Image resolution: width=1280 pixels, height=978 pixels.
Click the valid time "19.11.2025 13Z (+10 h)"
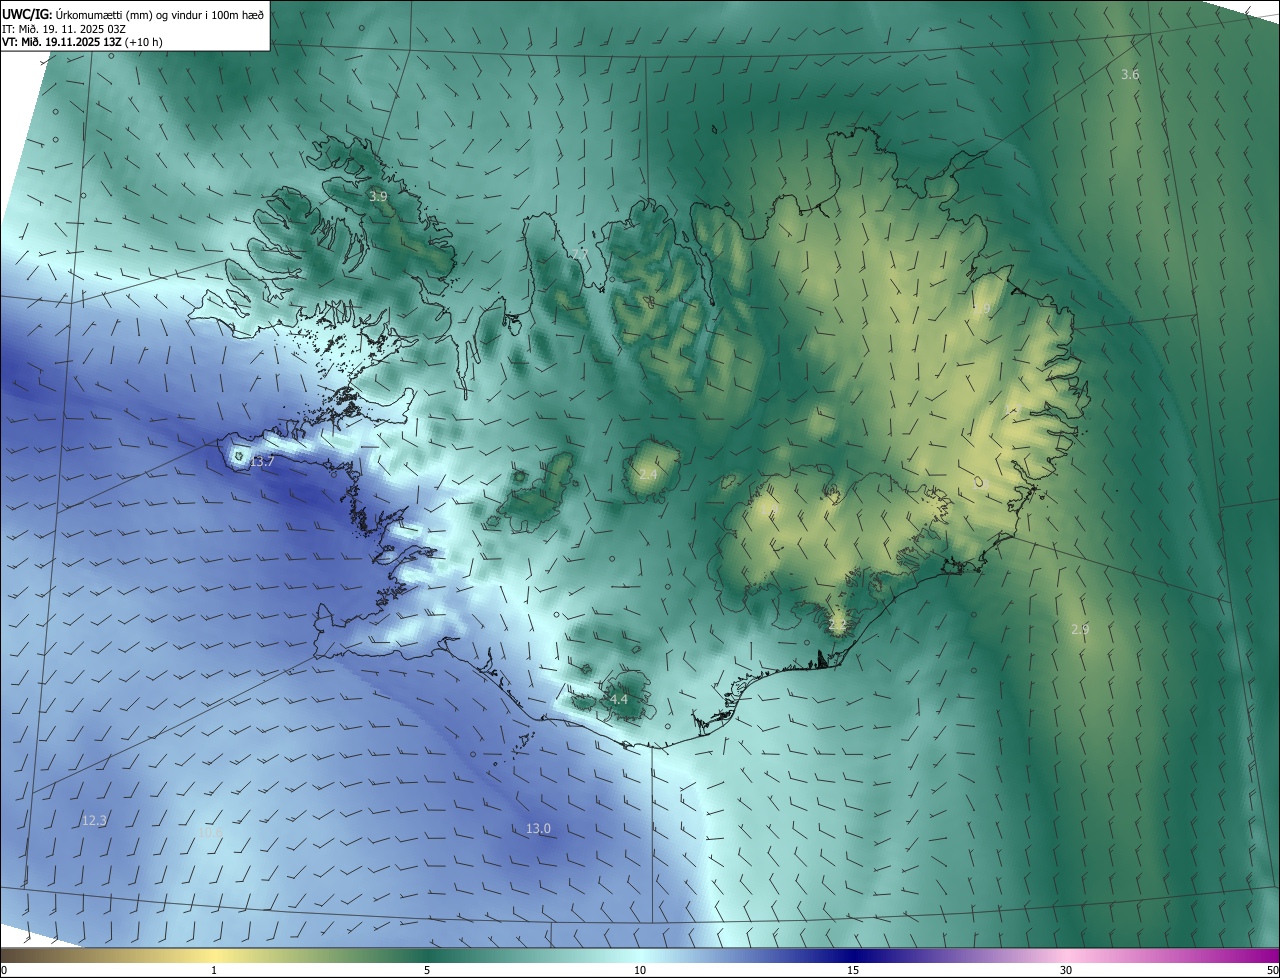click(x=103, y=42)
